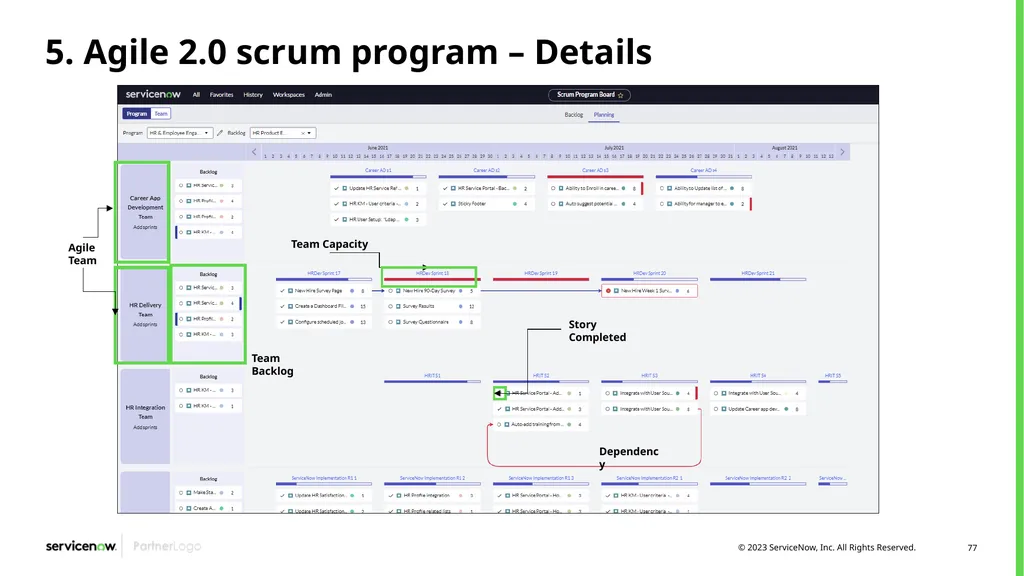The image size is (1024, 576).
Task: Click the status dot on Sticky Footer card
Action: (x=515, y=204)
